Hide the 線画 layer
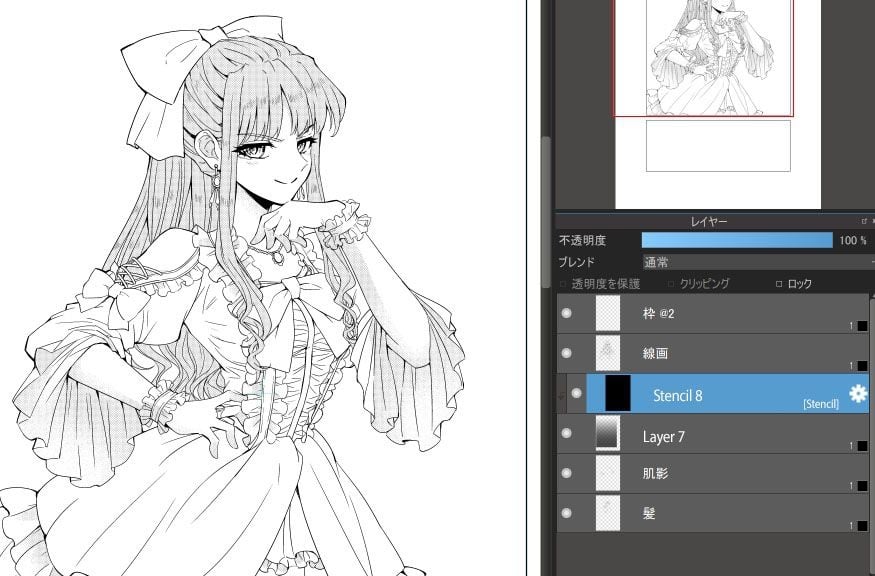This screenshot has width=875, height=576. [566, 353]
